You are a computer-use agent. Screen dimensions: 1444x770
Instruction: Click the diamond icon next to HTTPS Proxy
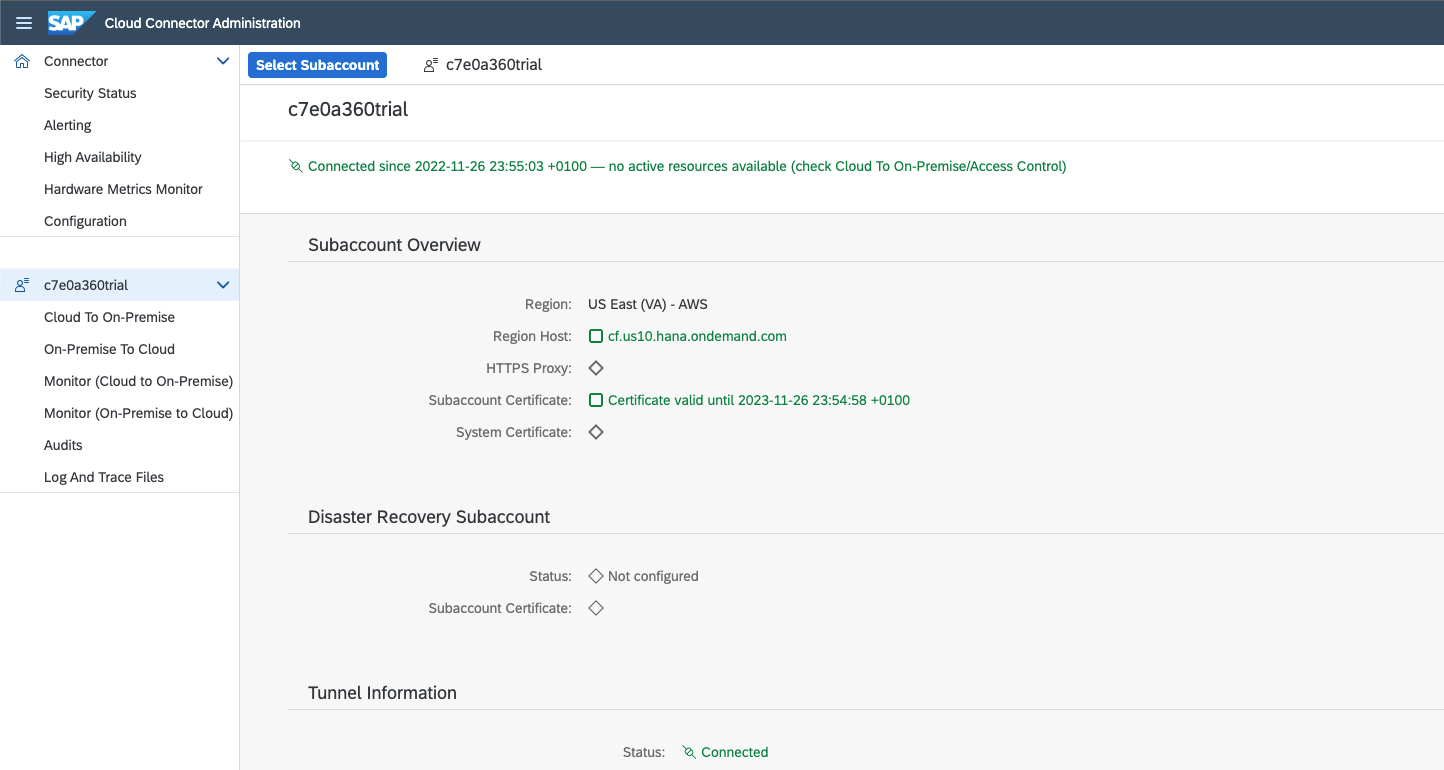click(596, 368)
